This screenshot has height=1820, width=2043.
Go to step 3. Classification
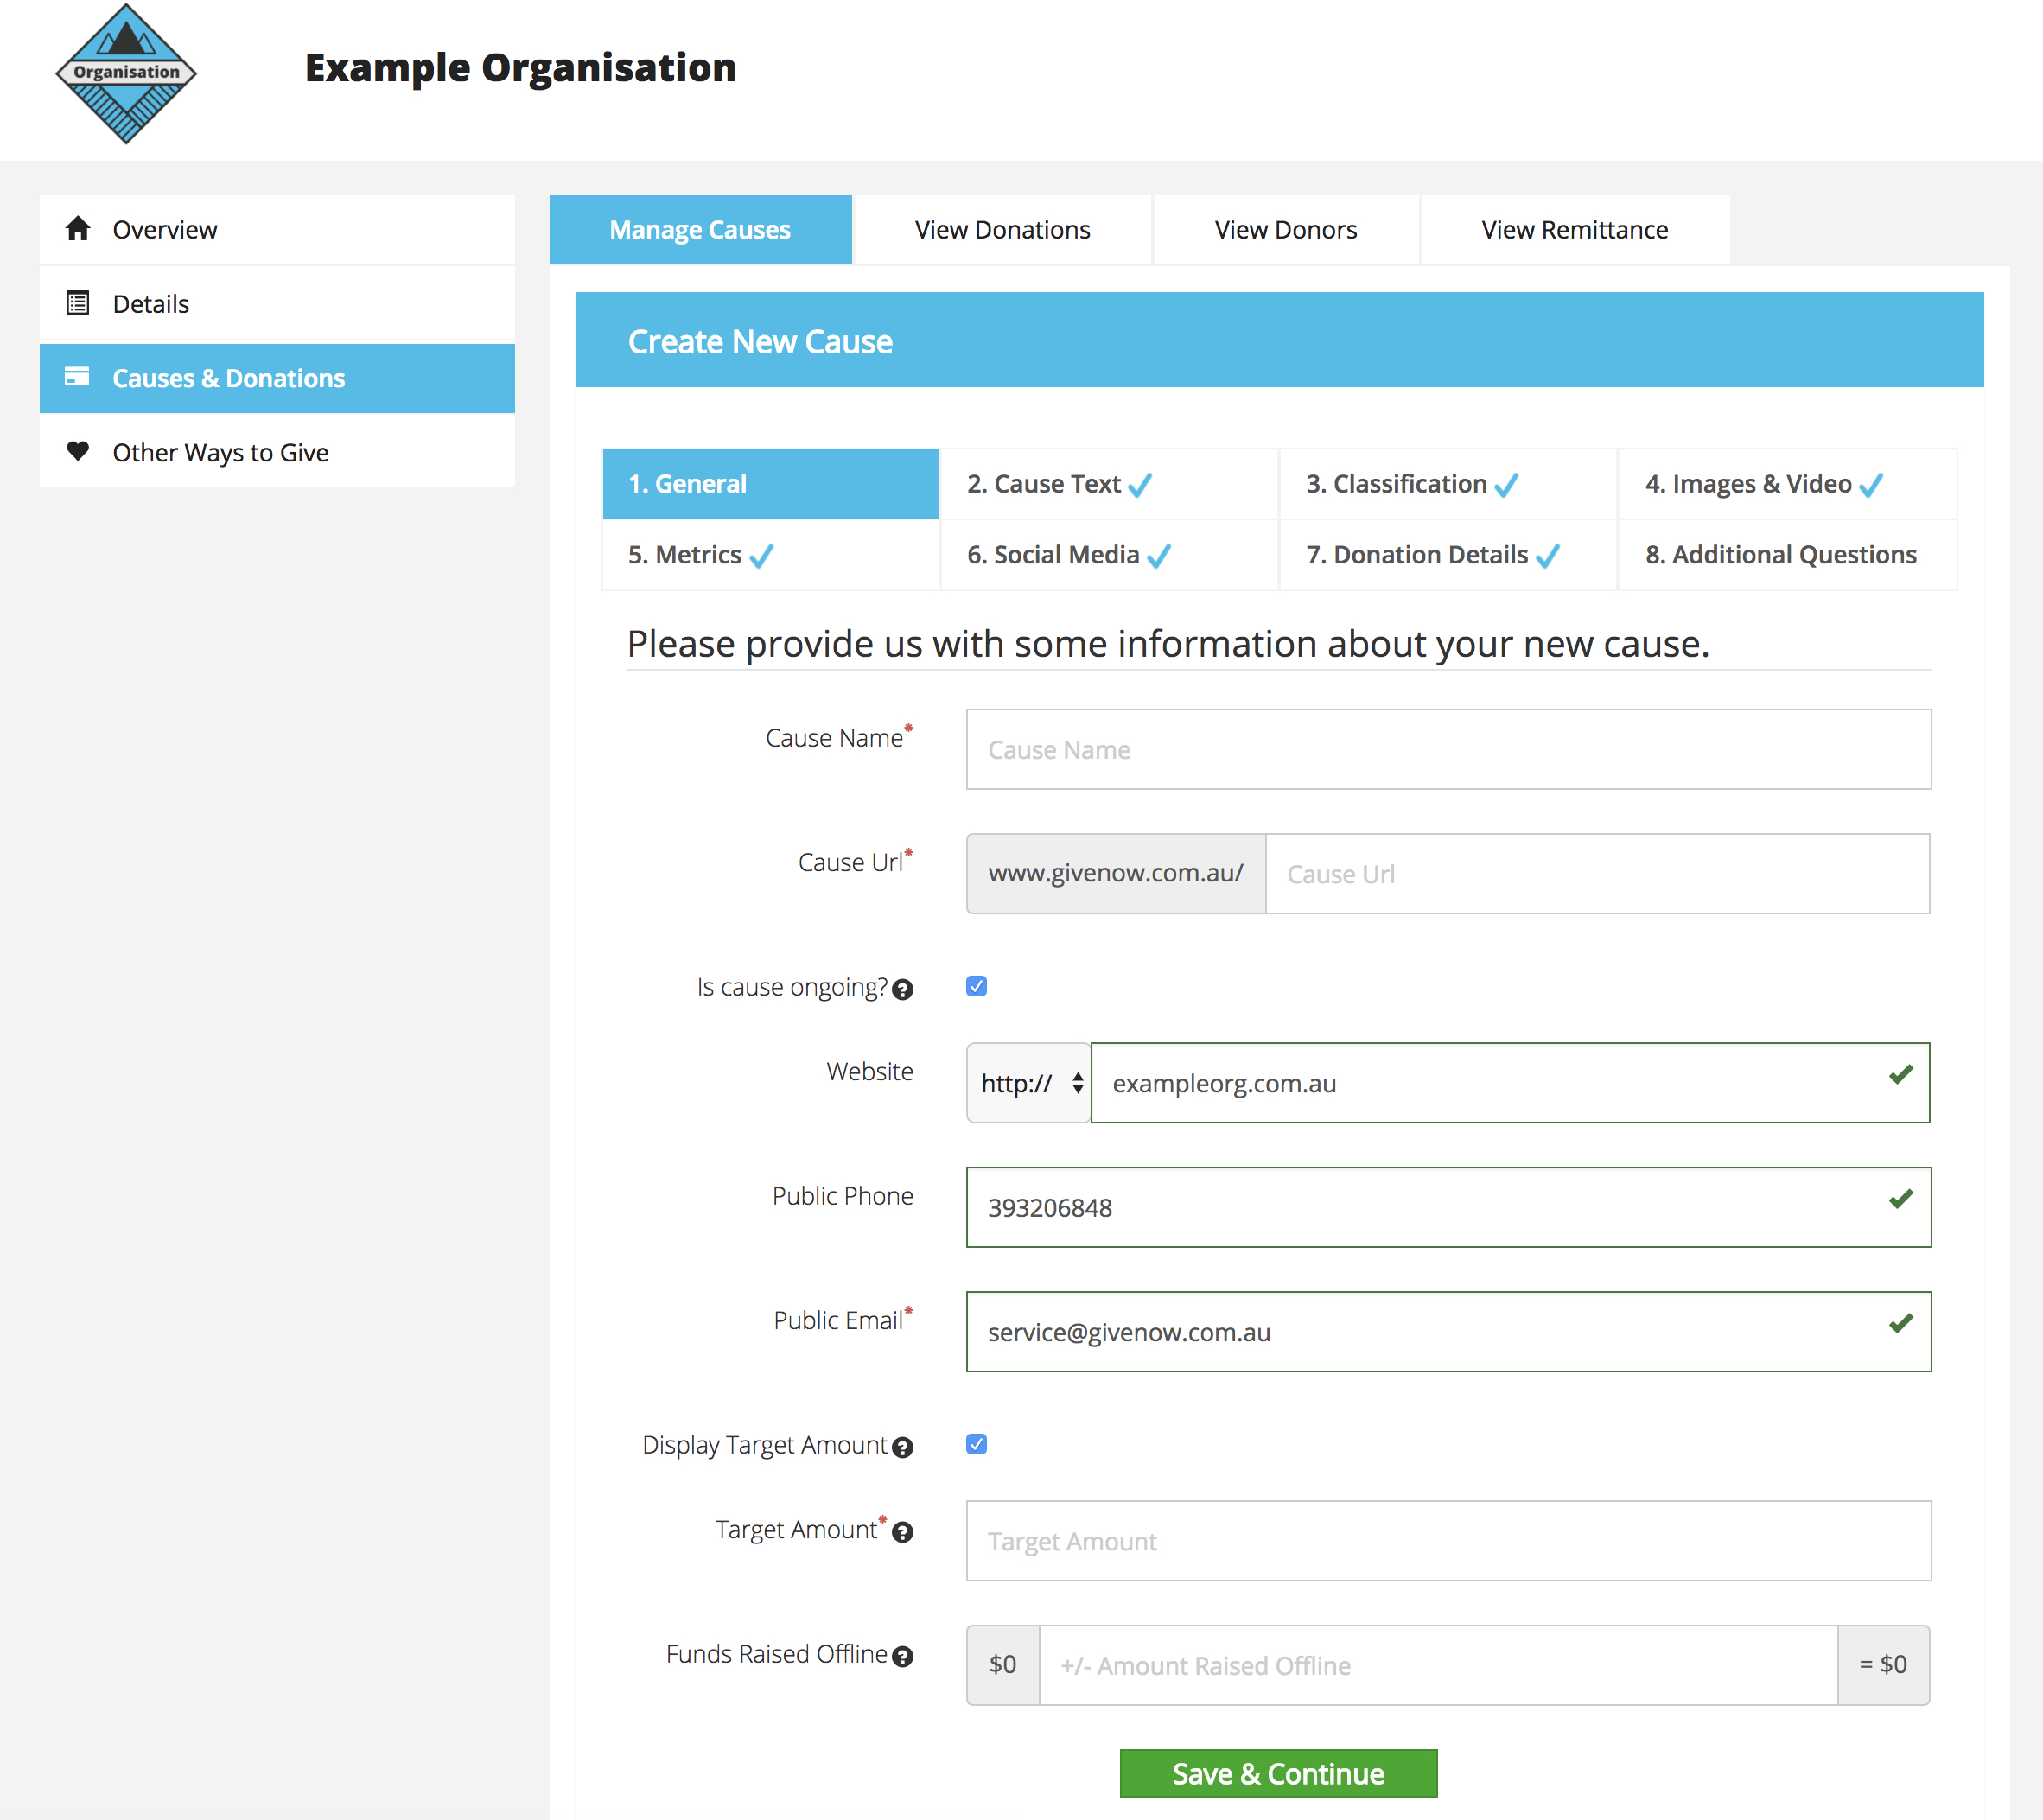(x=1448, y=484)
